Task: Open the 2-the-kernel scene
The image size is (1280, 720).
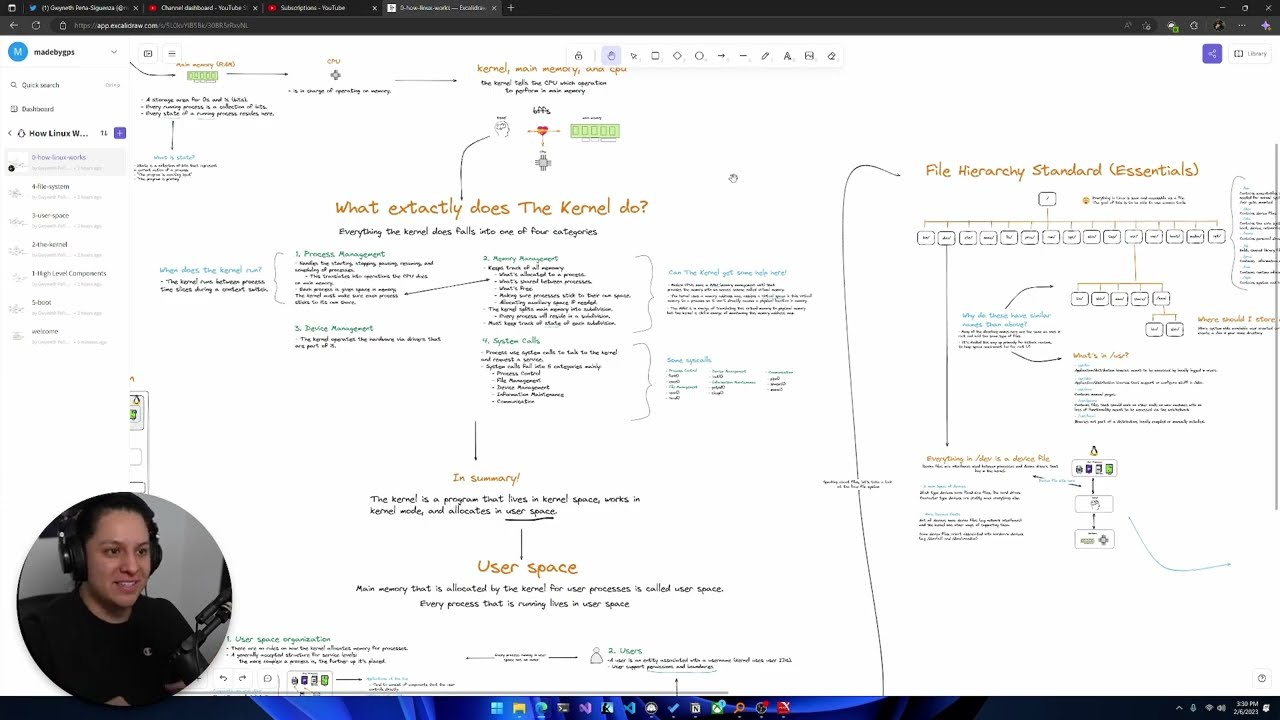Action: pyautogui.click(x=65, y=249)
